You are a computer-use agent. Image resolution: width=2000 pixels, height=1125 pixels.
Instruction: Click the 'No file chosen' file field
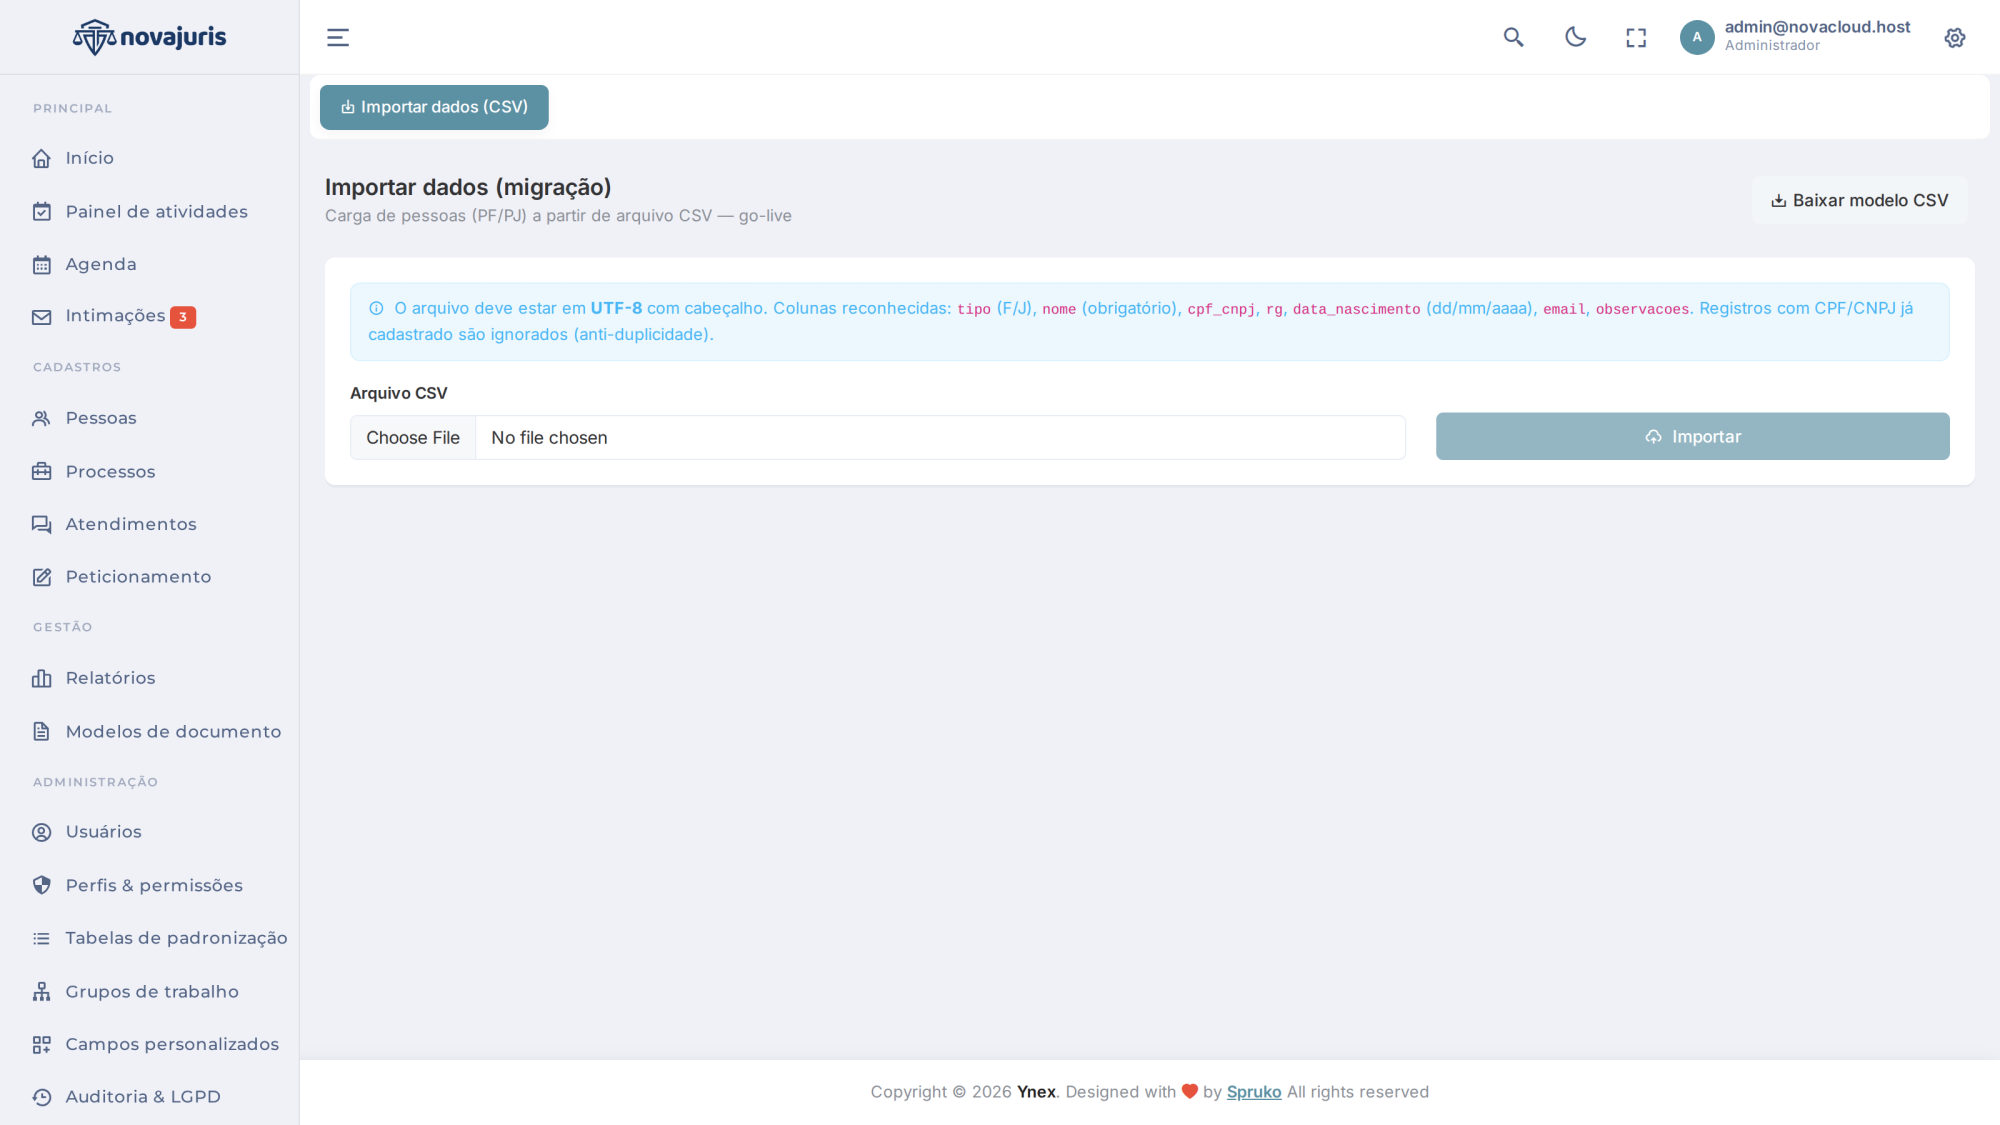point(878,438)
